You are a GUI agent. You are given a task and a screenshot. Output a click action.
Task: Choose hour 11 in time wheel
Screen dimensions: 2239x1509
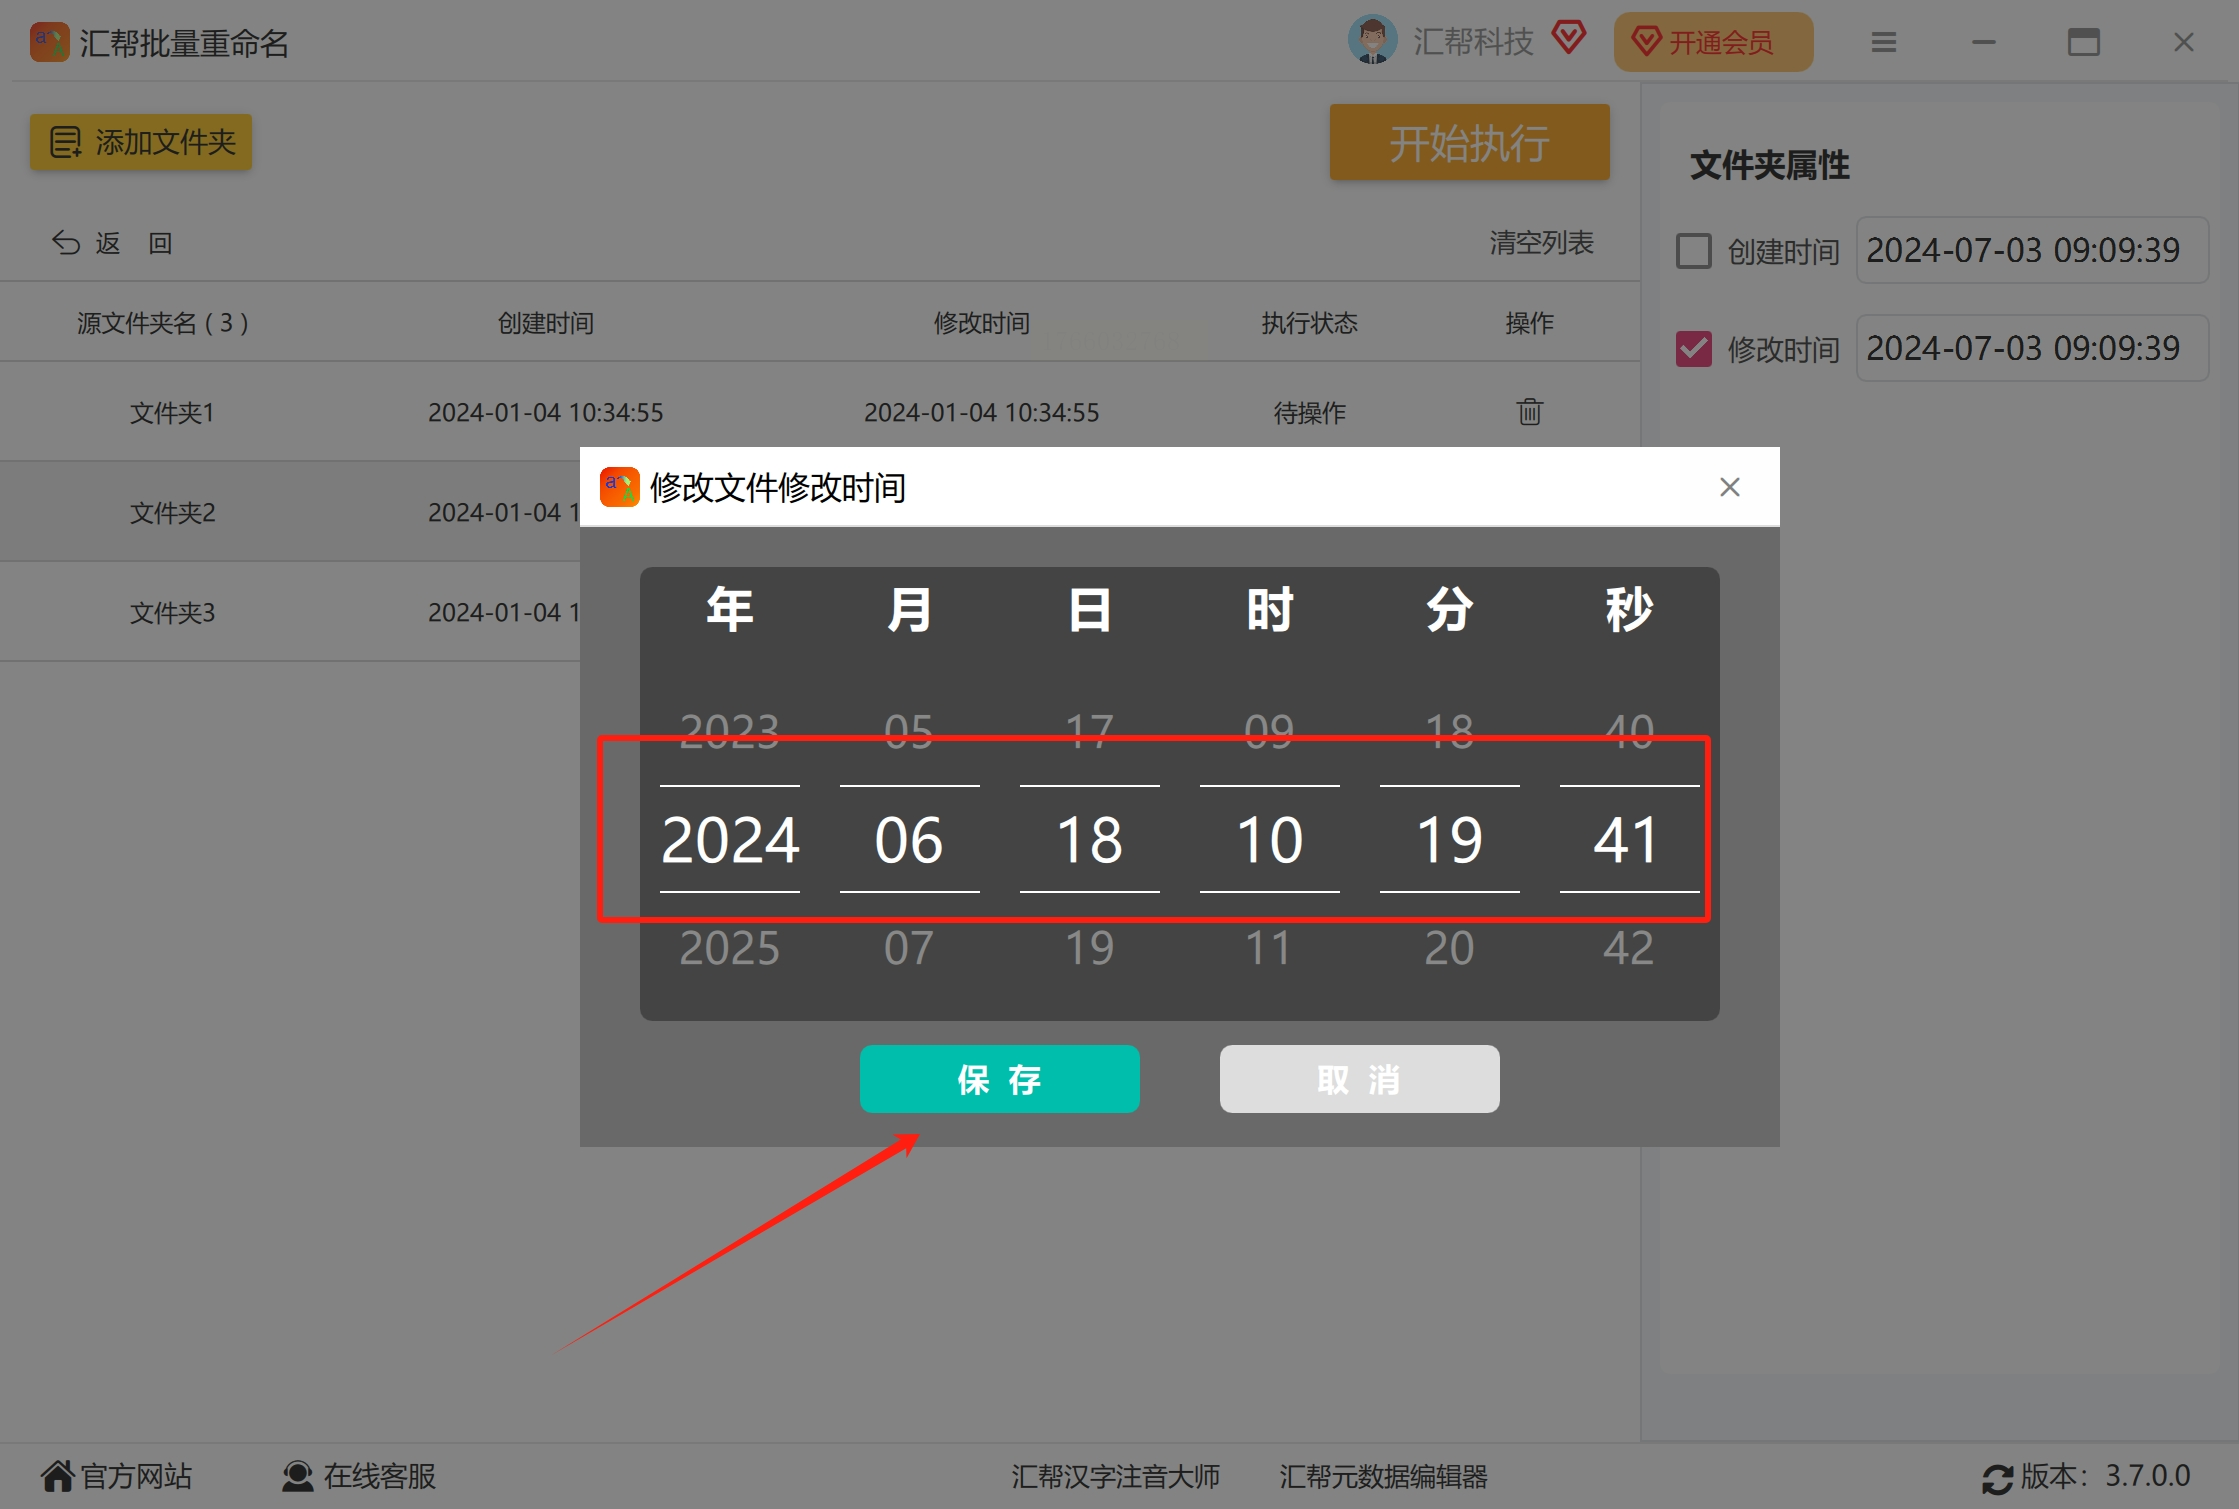(1268, 948)
